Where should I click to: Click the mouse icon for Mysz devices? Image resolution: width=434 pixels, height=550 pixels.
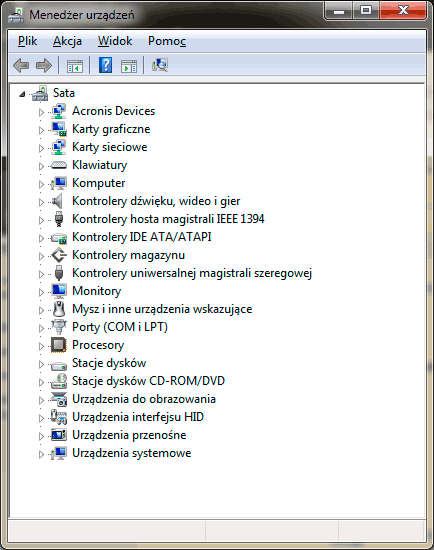pos(59,309)
